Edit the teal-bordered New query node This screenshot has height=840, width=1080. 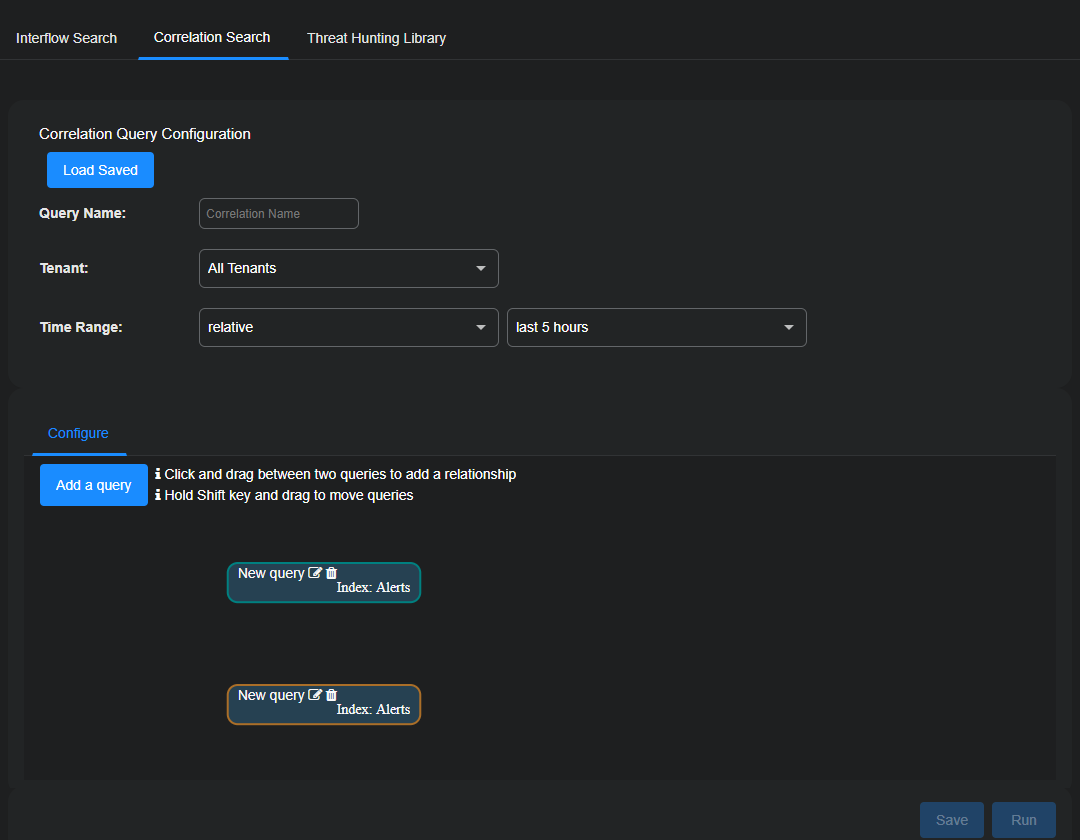point(315,573)
